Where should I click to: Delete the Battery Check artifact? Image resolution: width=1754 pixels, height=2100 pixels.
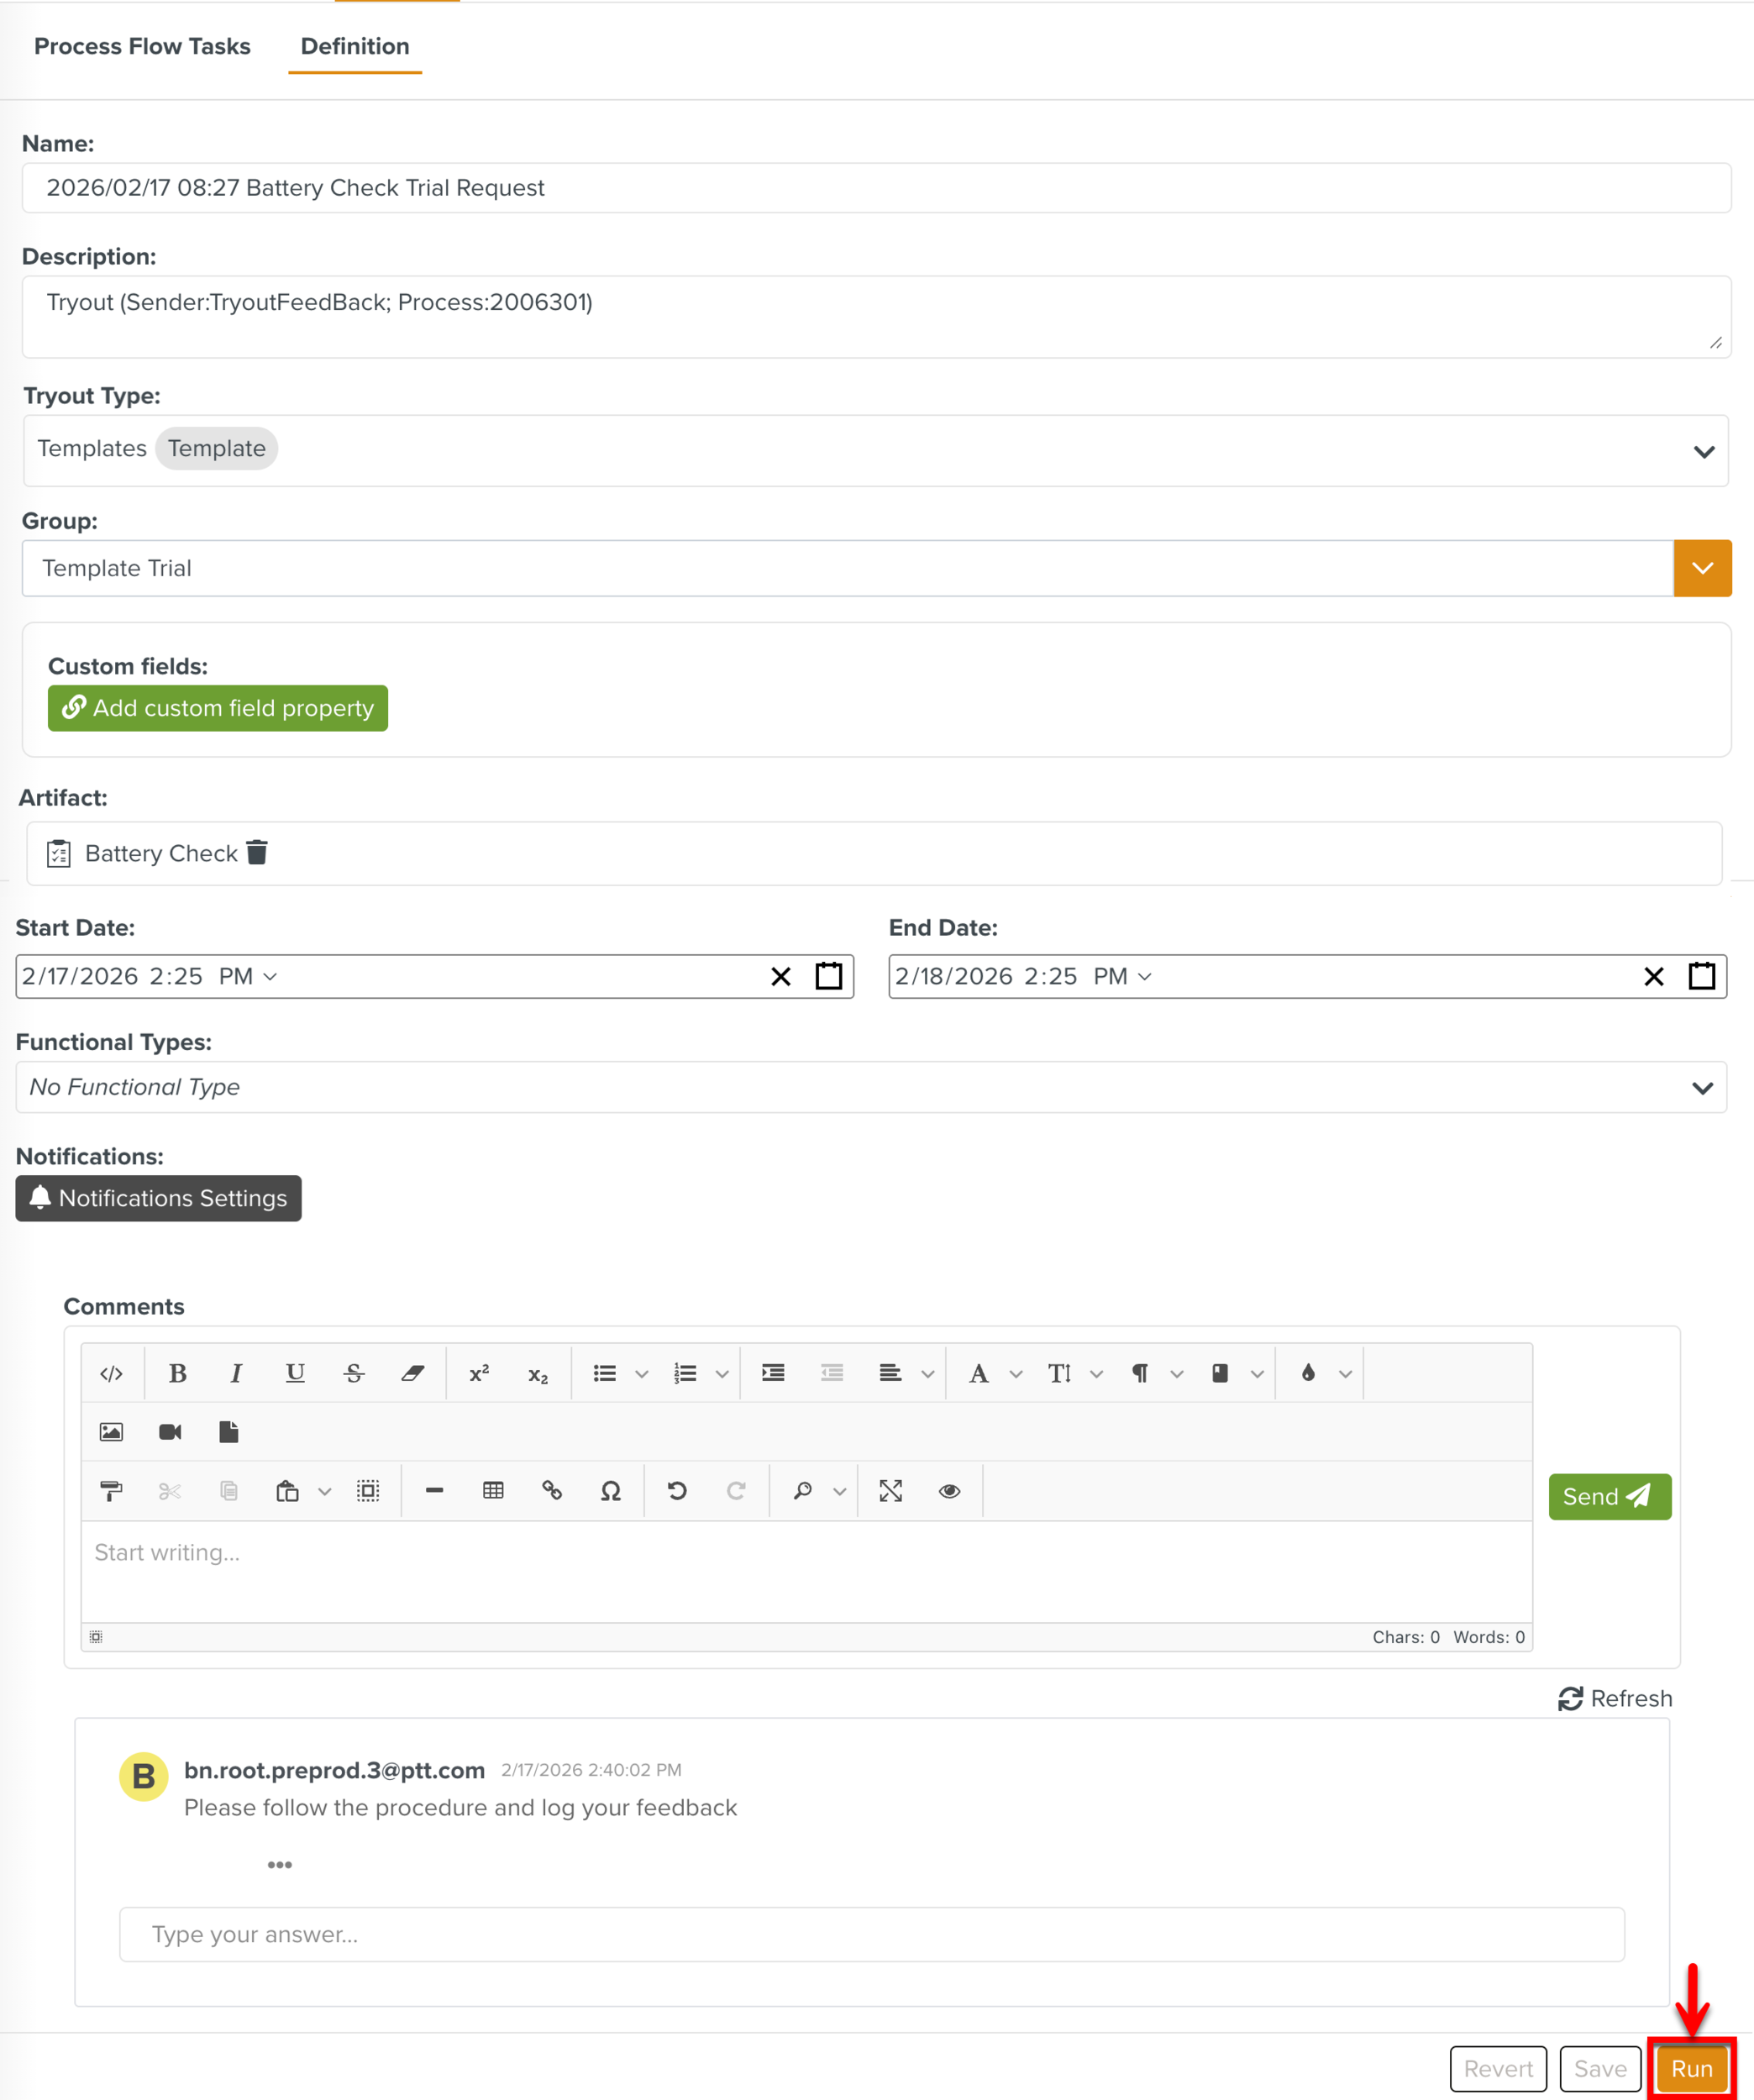[x=257, y=852]
